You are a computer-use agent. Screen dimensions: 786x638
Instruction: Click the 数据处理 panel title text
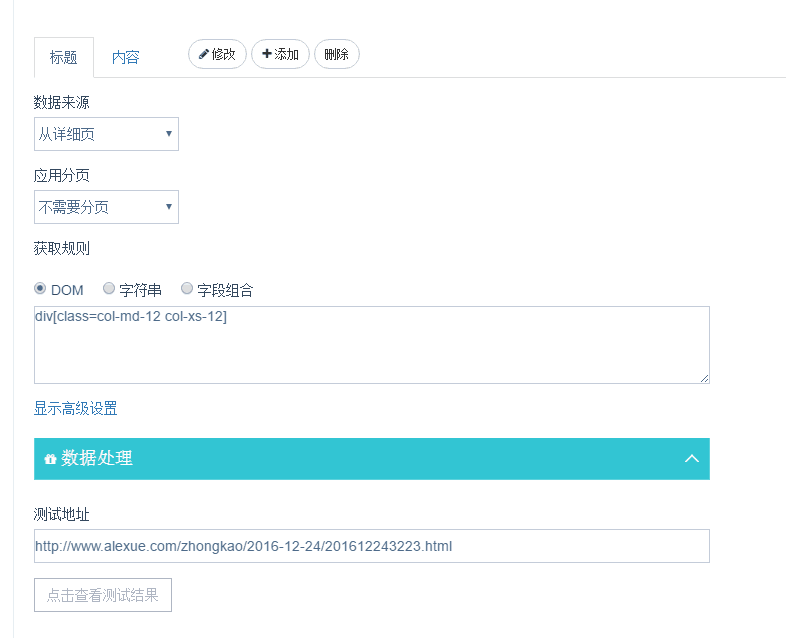tap(97, 458)
